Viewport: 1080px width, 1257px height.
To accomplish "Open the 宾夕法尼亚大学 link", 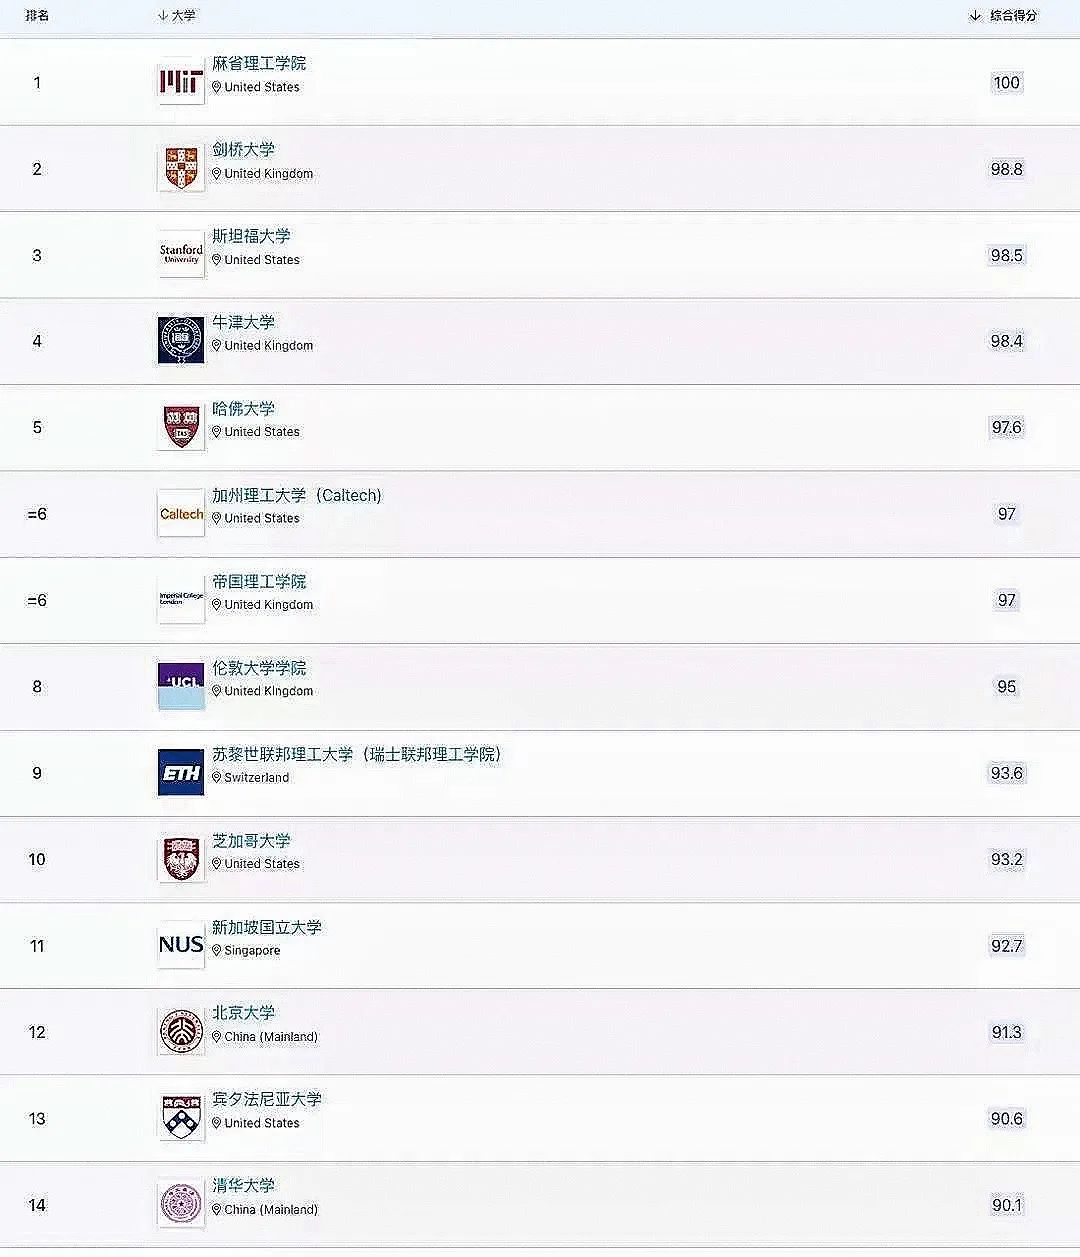I will click(267, 1099).
